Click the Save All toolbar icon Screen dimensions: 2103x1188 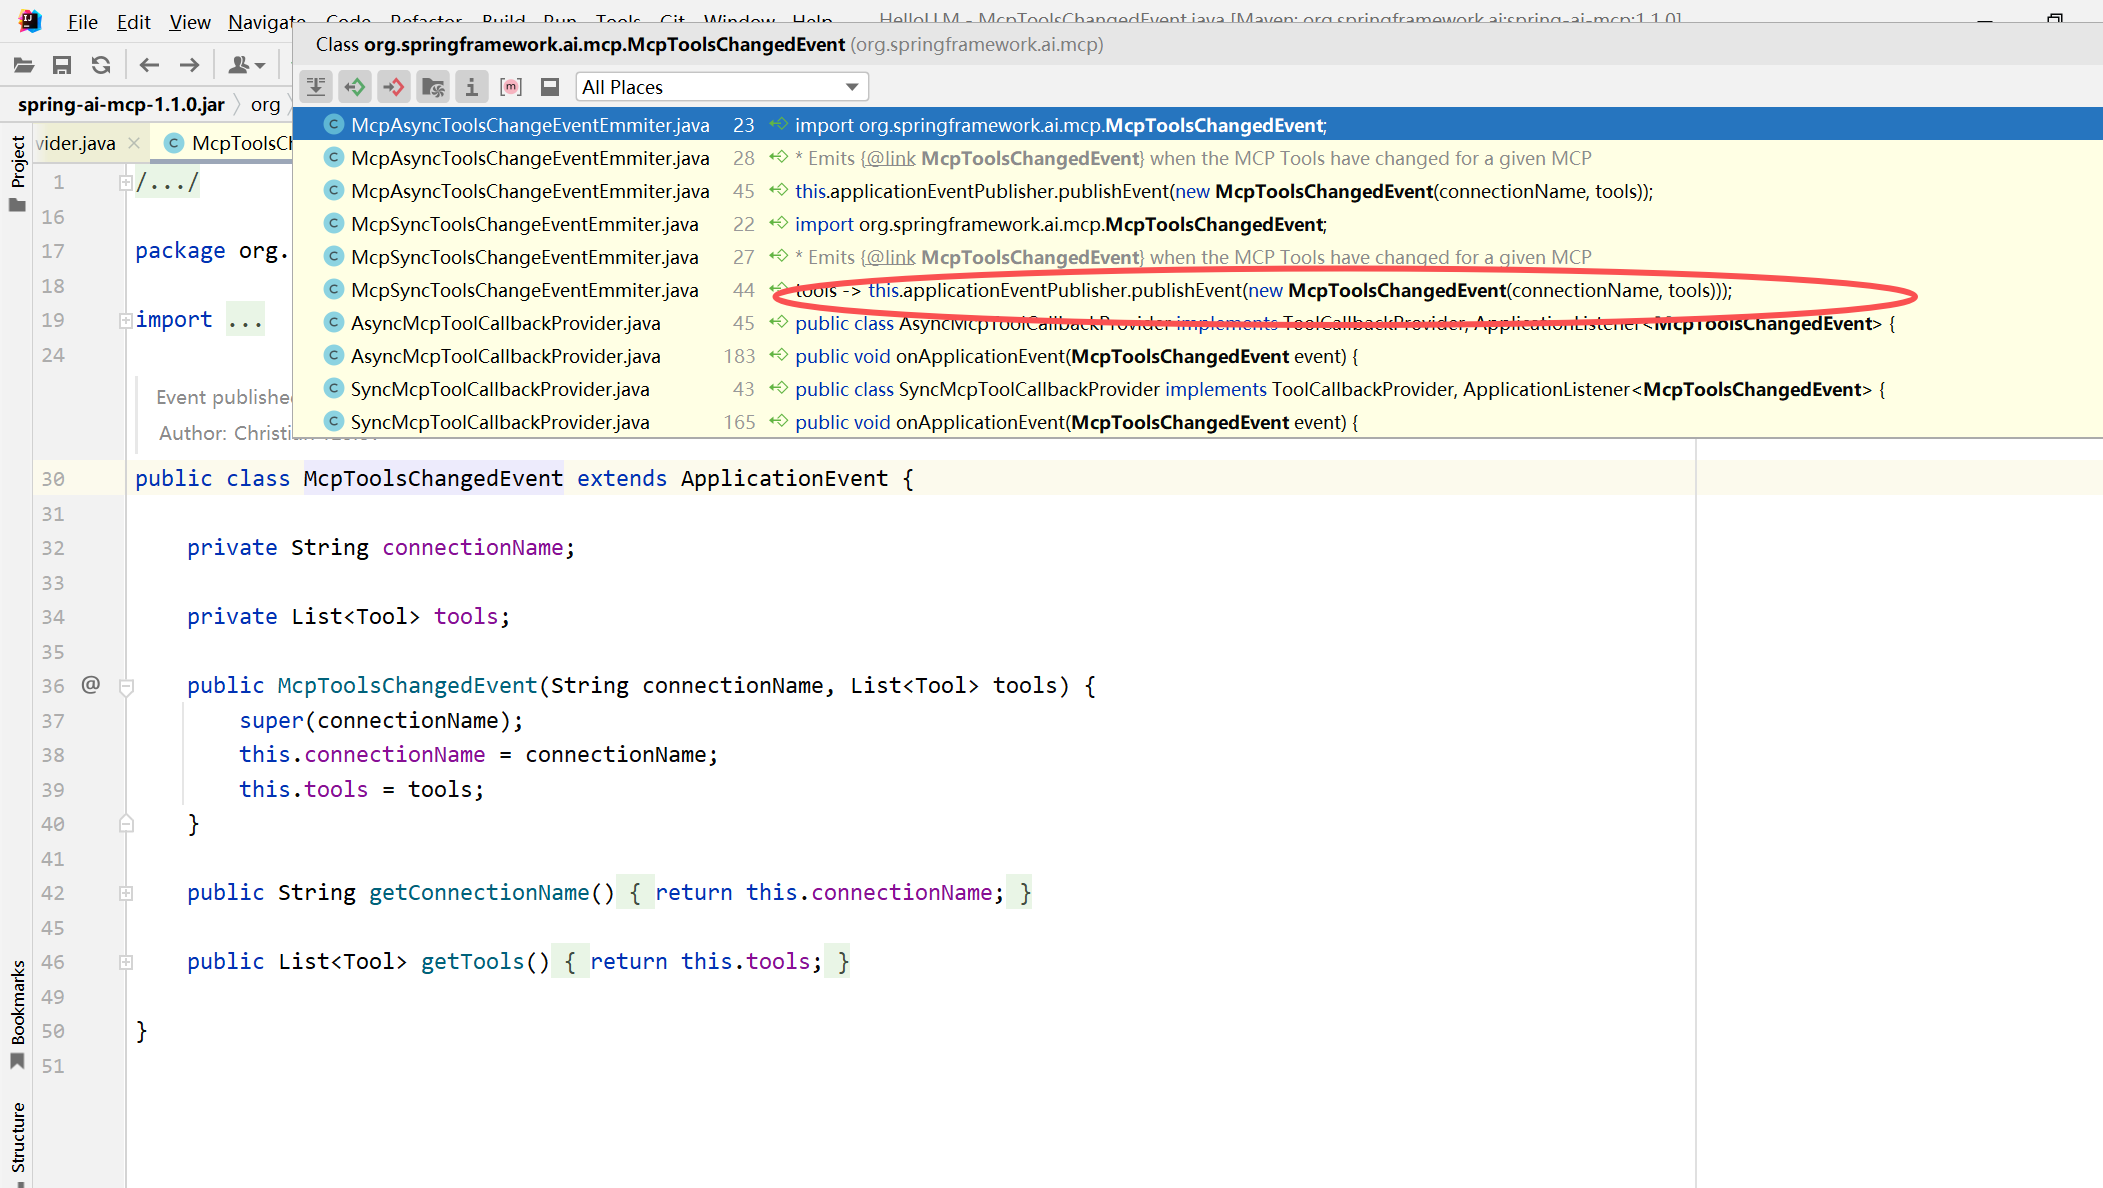coord(62,65)
